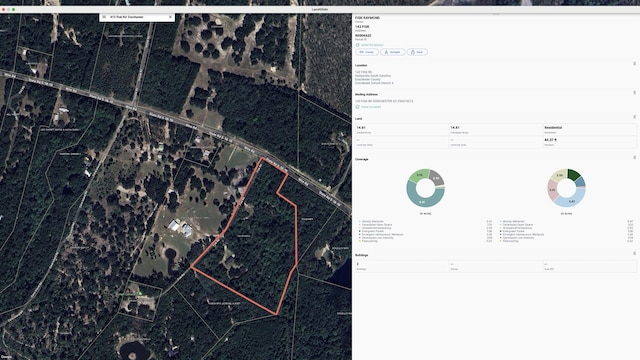The height and width of the screenshot is (360, 640).
Task: Click the Navigate button
Action: tap(393, 52)
